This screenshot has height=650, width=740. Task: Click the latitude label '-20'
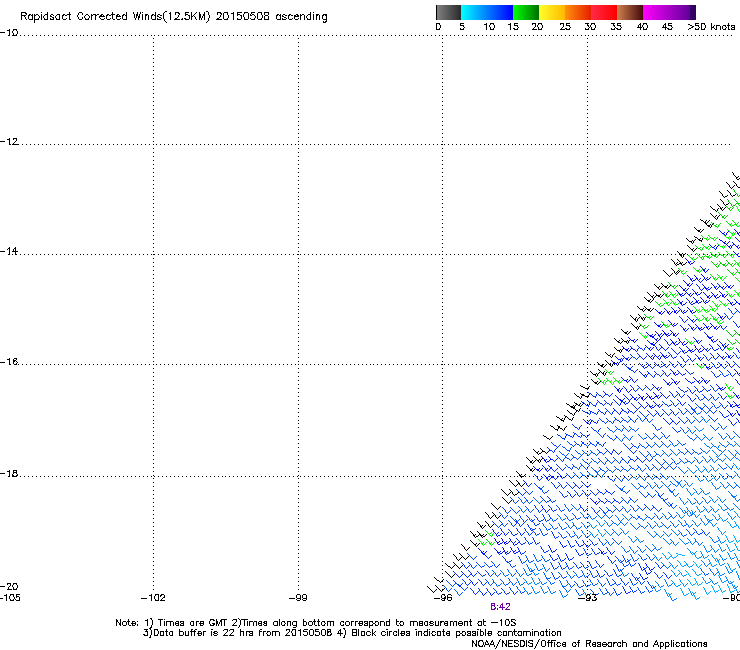pos(9,586)
